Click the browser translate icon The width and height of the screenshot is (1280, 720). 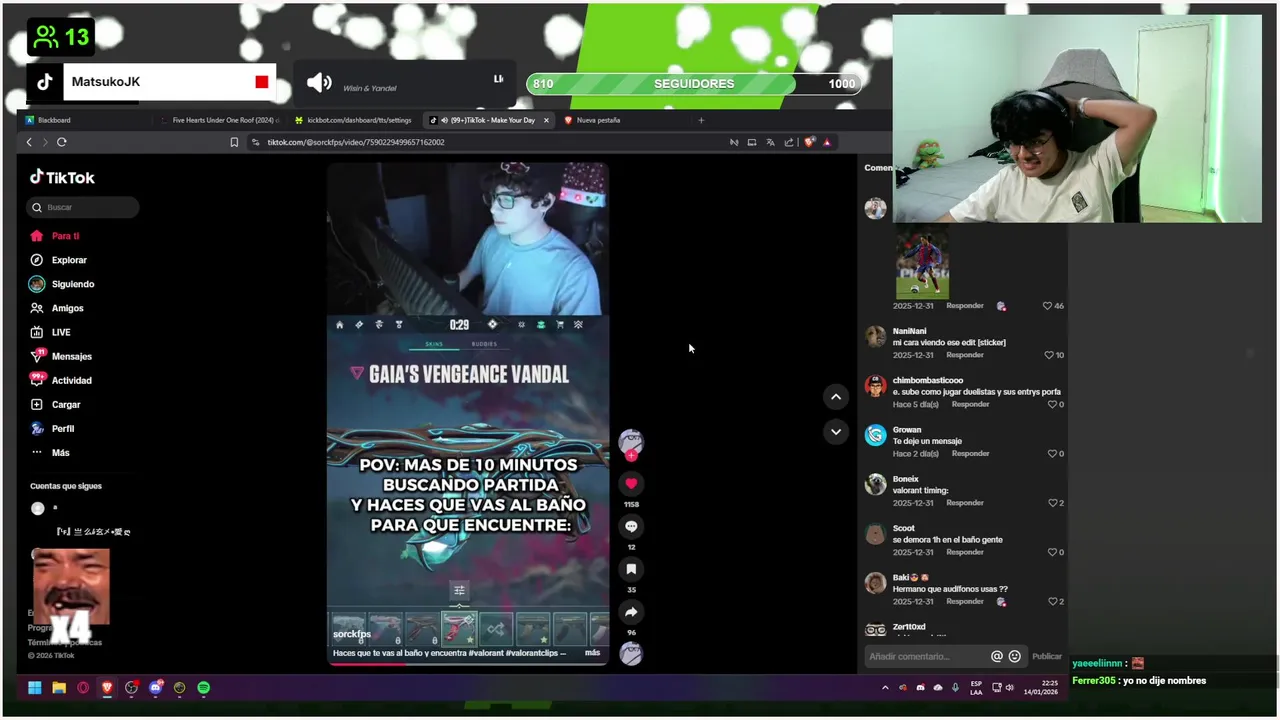tap(770, 142)
